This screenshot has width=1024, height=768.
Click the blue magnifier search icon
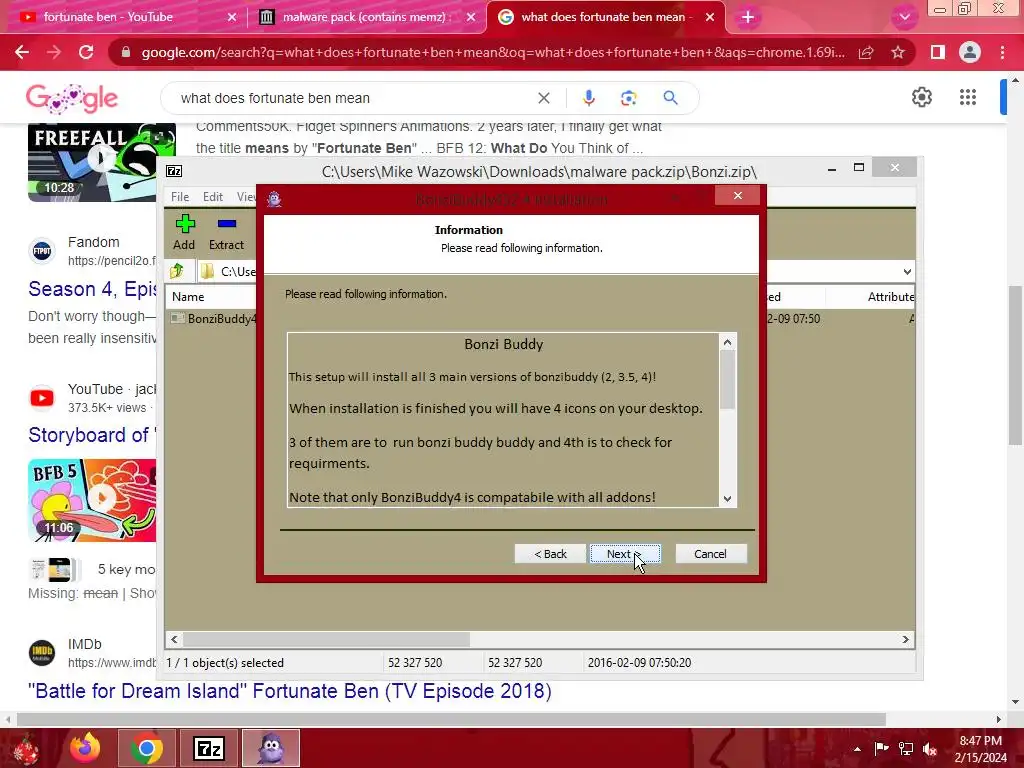[x=671, y=98]
